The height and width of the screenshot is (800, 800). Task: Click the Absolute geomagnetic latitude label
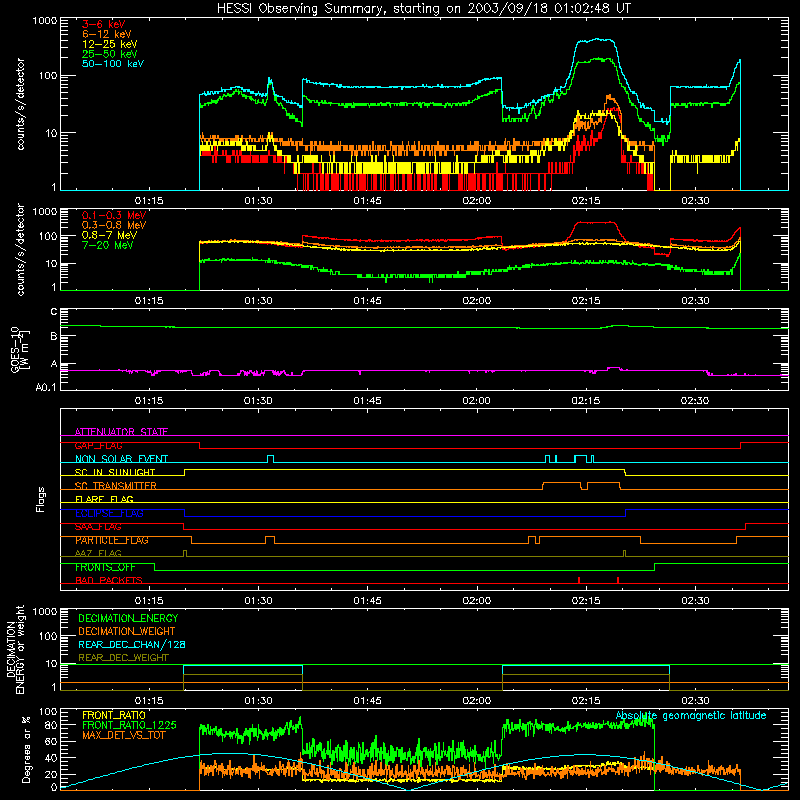click(x=691, y=715)
